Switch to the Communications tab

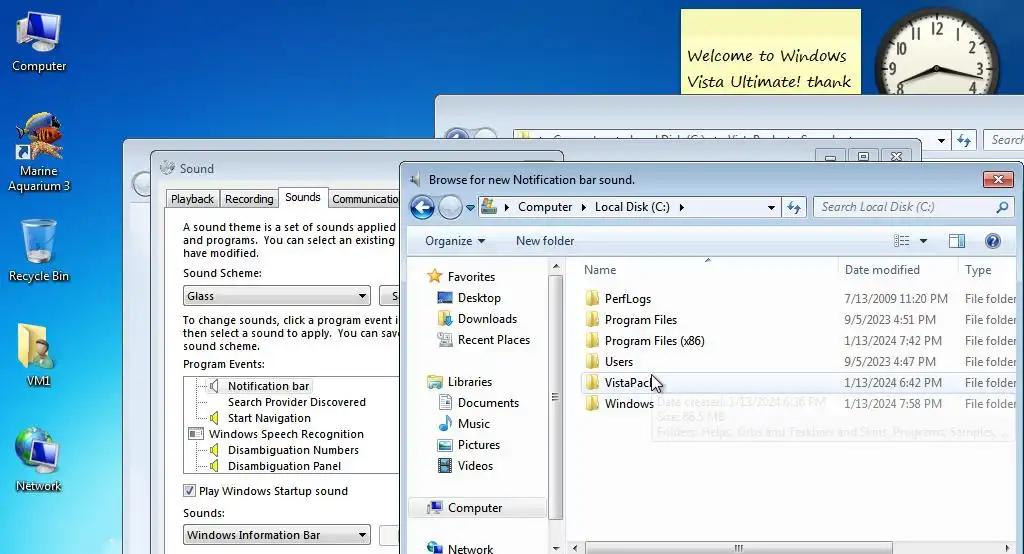(x=364, y=199)
